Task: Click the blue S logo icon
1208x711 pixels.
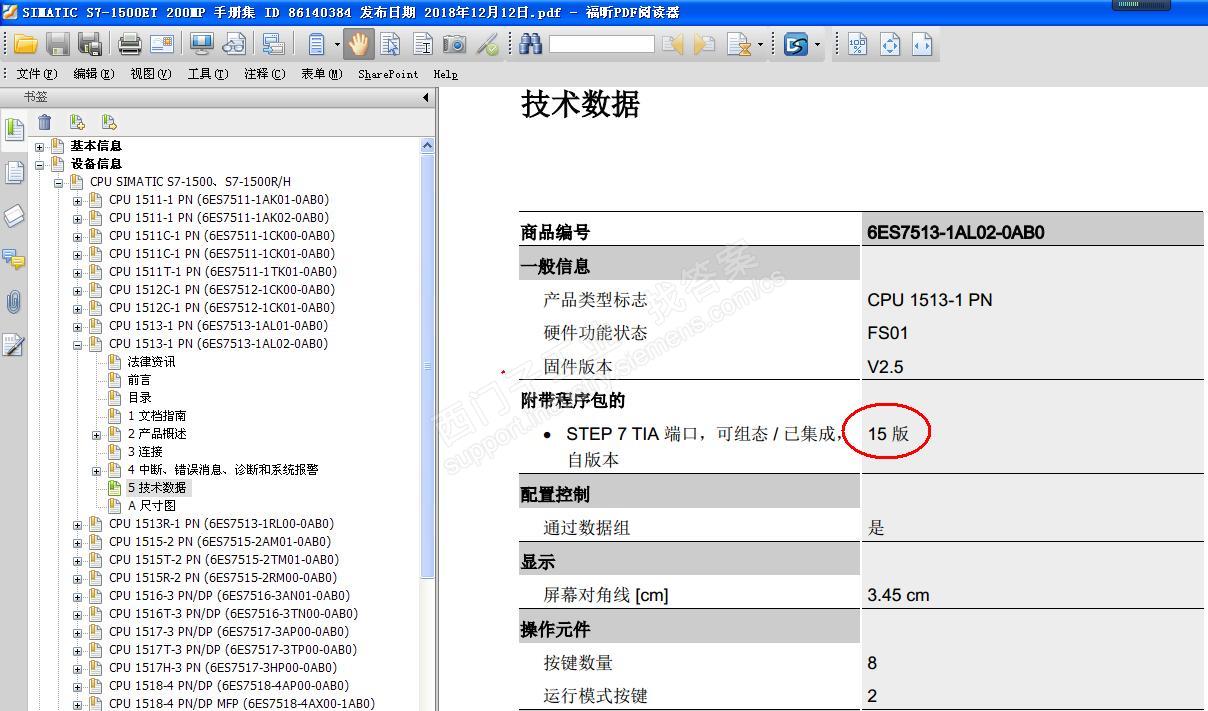Action: (x=796, y=44)
